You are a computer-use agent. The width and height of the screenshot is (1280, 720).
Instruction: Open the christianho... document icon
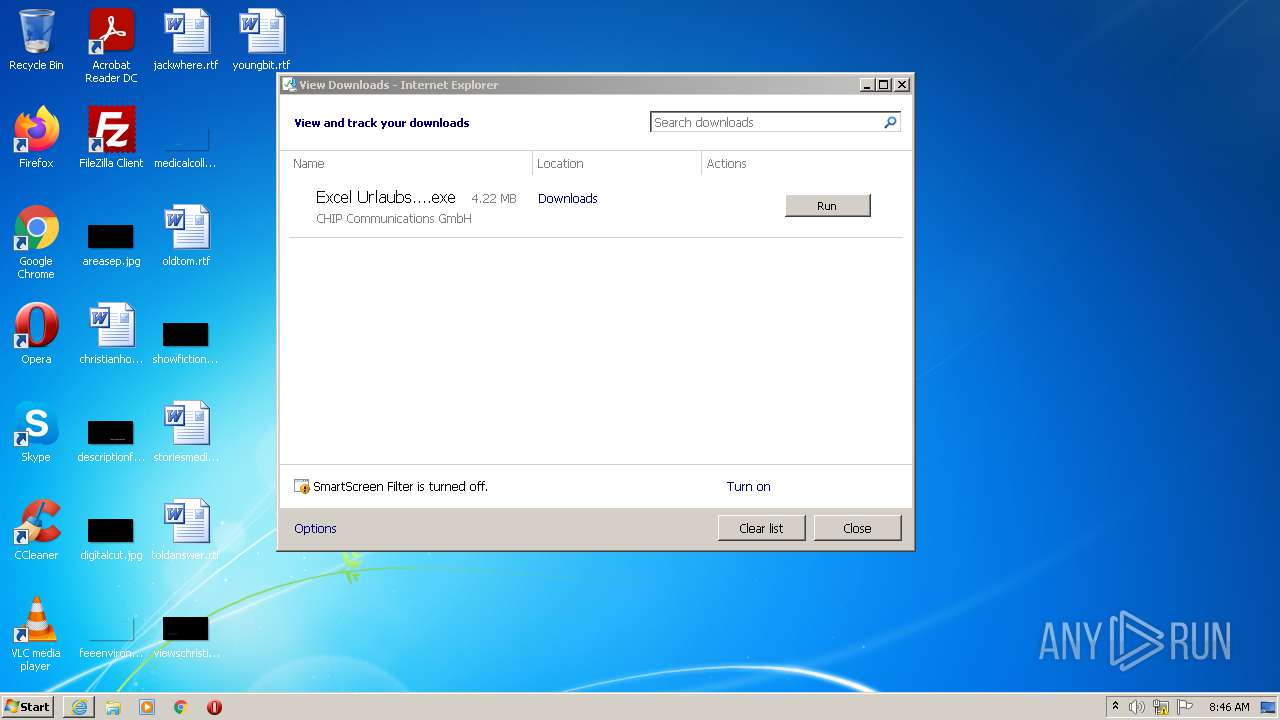(x=111, y=334)
